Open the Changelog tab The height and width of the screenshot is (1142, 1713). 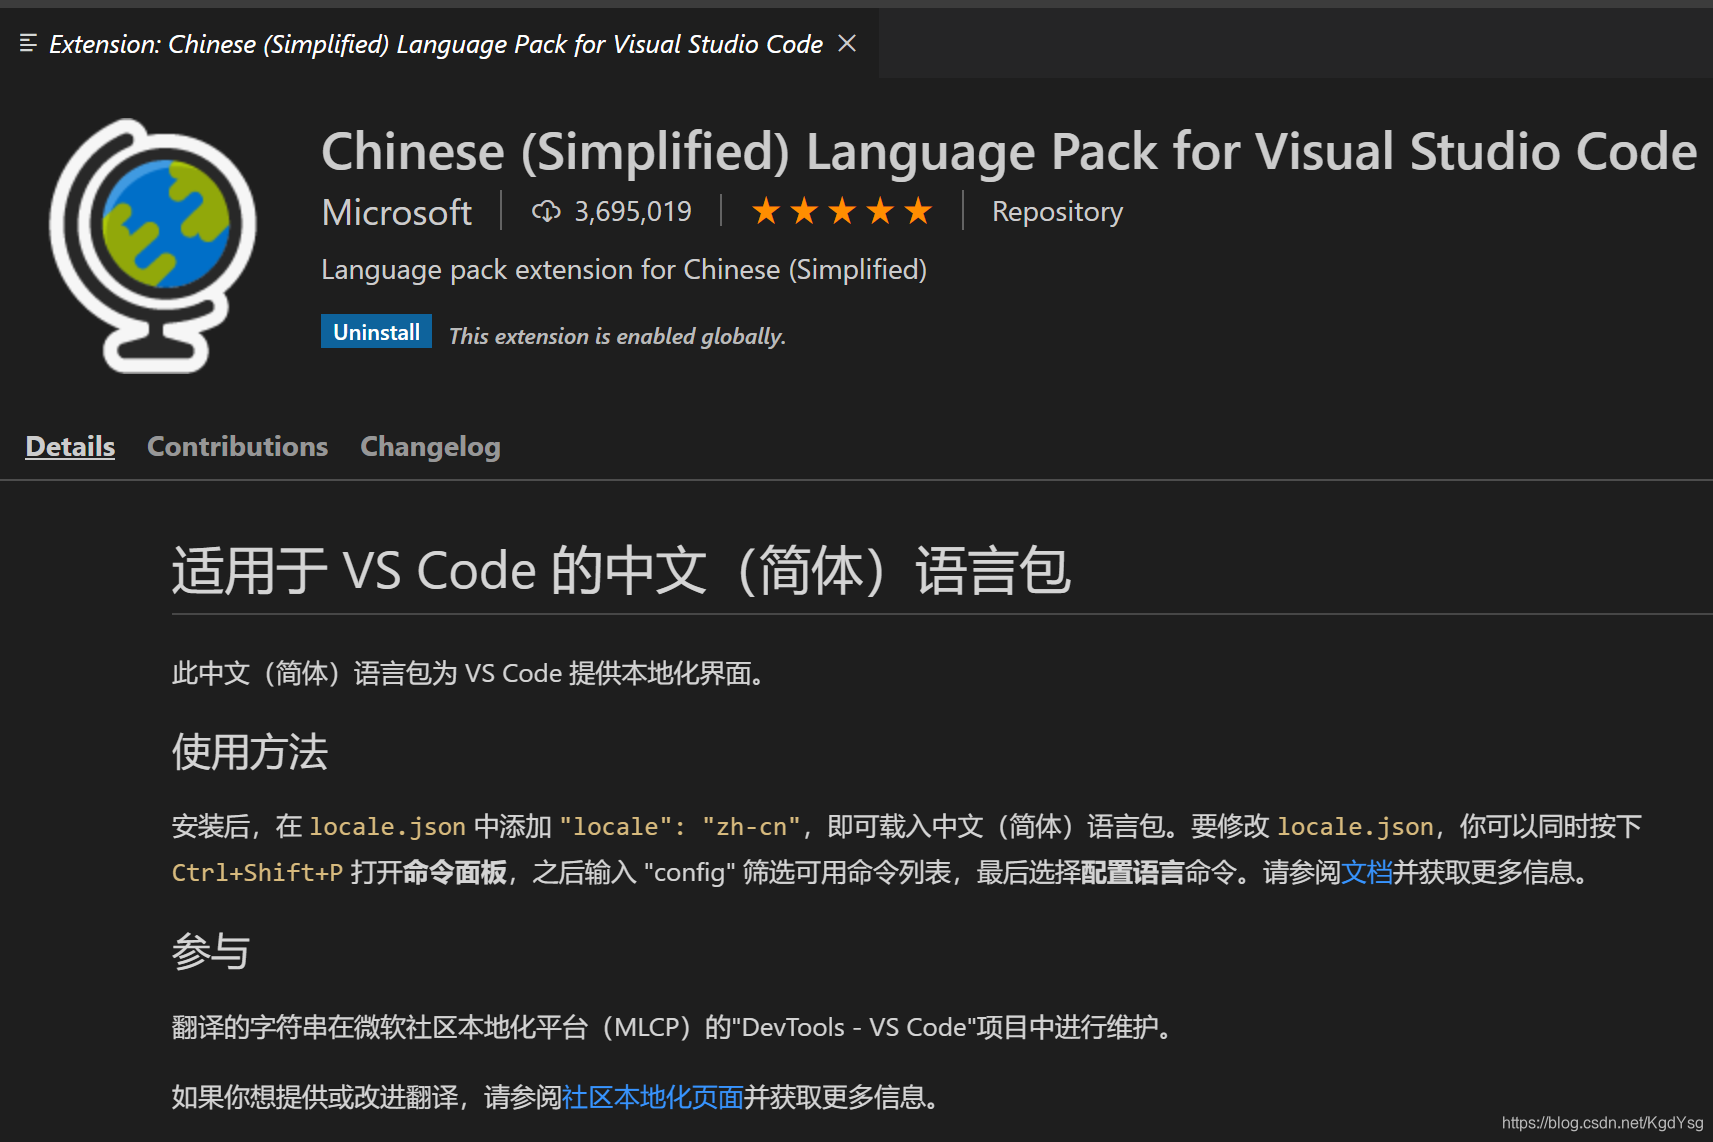[430, 446]
